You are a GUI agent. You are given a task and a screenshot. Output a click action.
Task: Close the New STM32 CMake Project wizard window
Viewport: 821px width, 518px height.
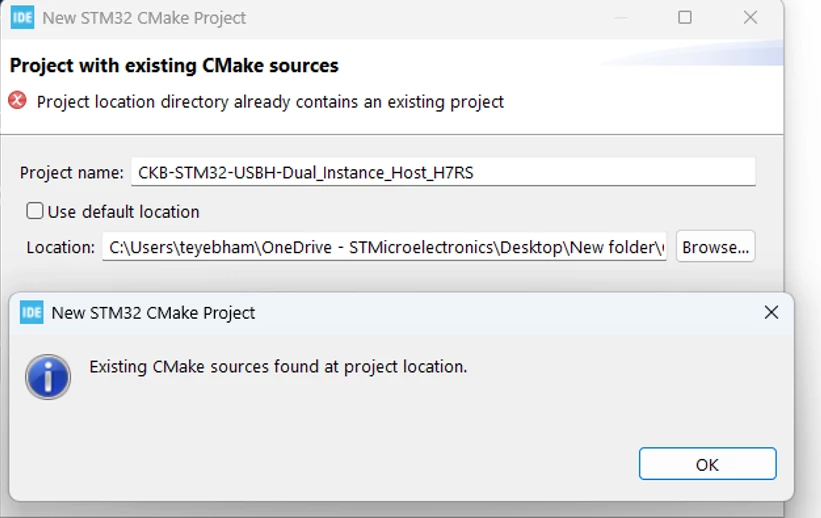point(750,17)
